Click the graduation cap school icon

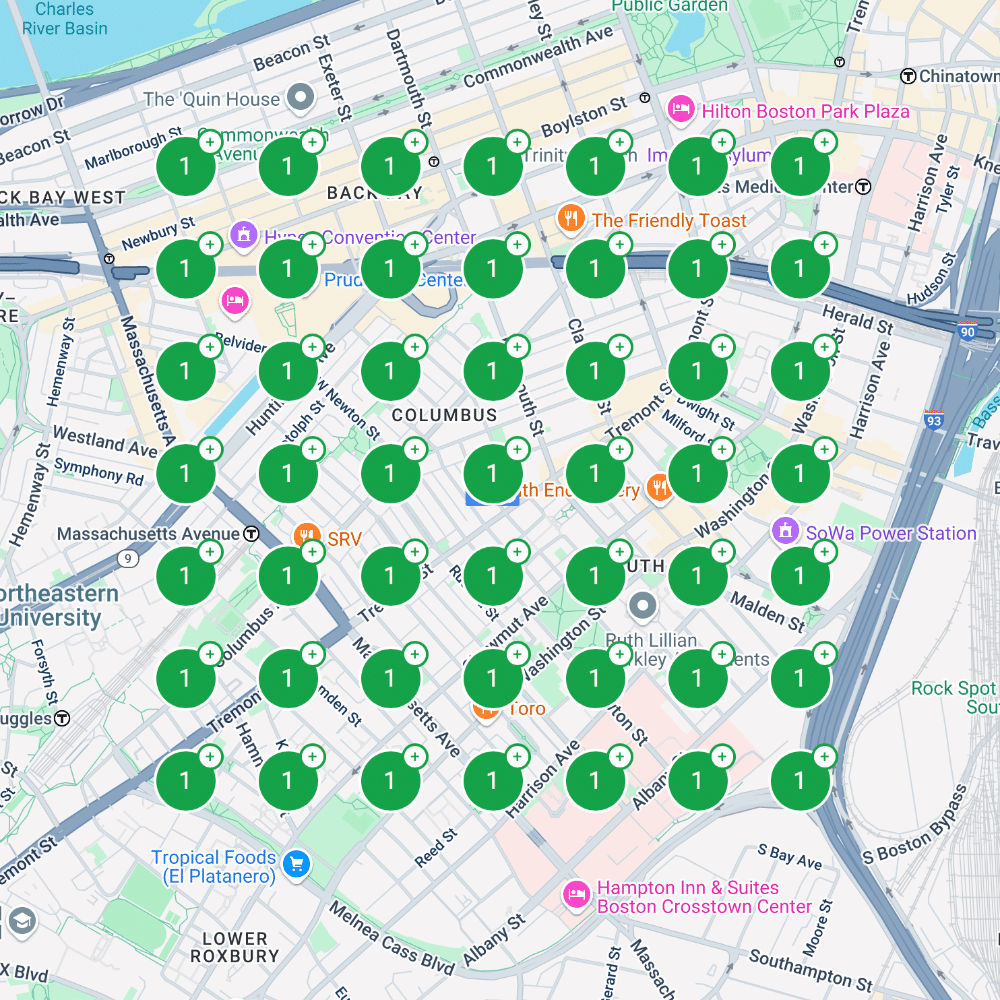point(22,922)
